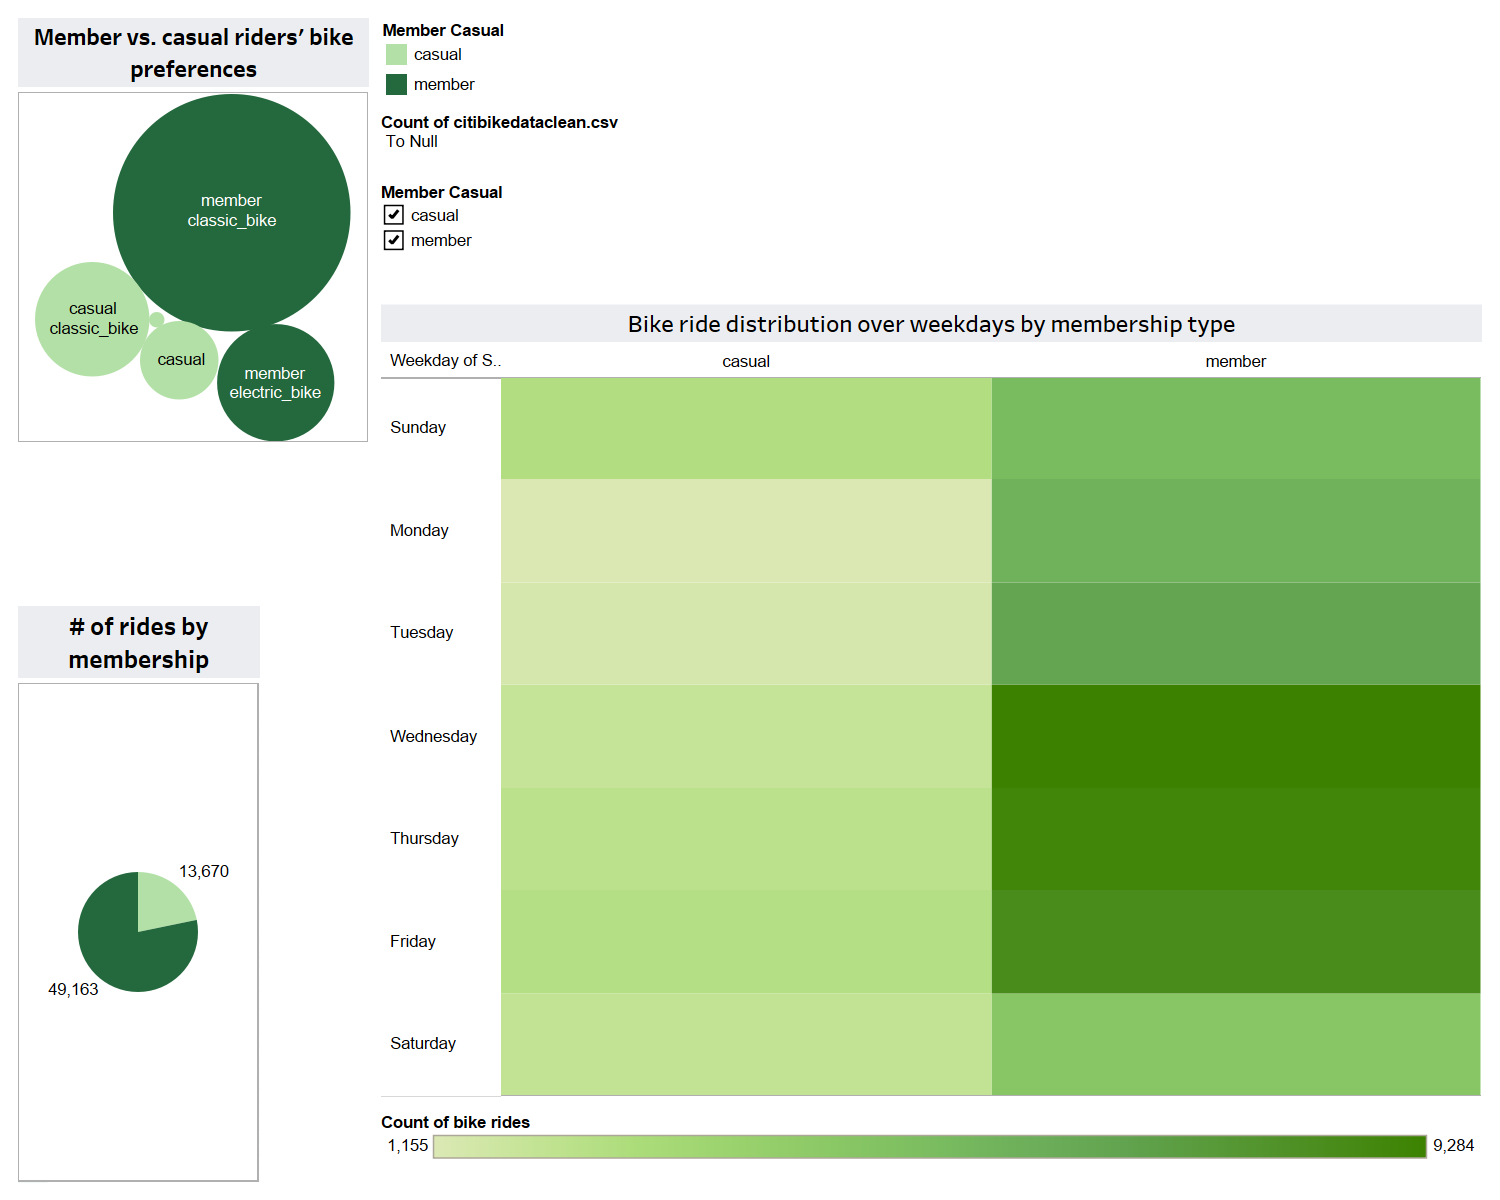This screenshot has height=1200, width=1500.
Task: Click the Member Casual legend header
Action: coord(443,30)
